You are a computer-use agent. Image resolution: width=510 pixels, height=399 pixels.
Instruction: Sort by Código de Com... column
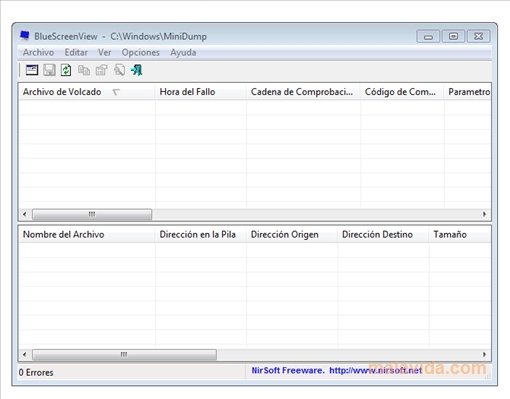pos(402,92)
